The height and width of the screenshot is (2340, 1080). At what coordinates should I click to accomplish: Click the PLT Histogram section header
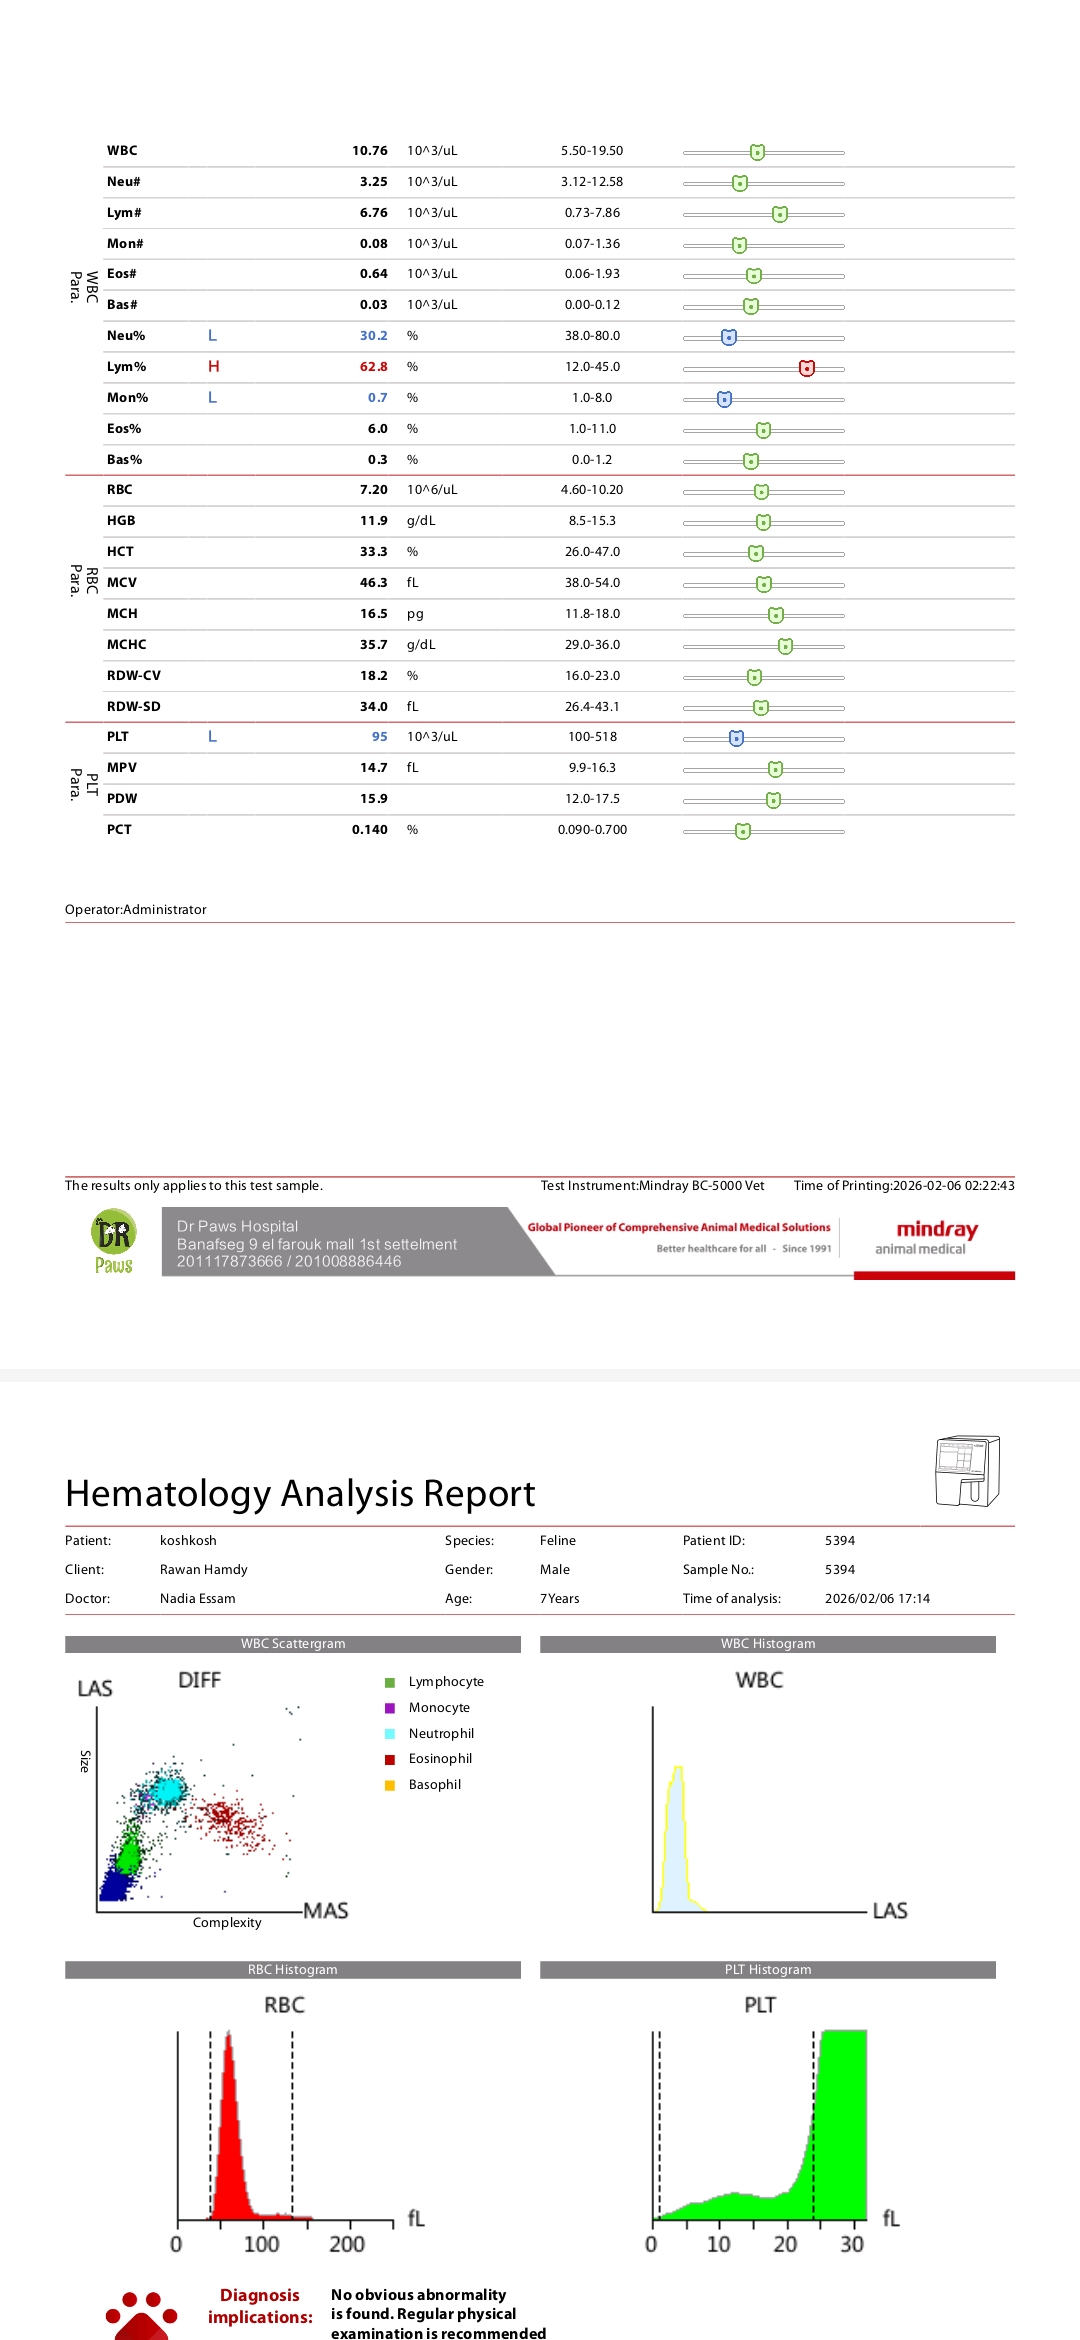pos(767,1969)
